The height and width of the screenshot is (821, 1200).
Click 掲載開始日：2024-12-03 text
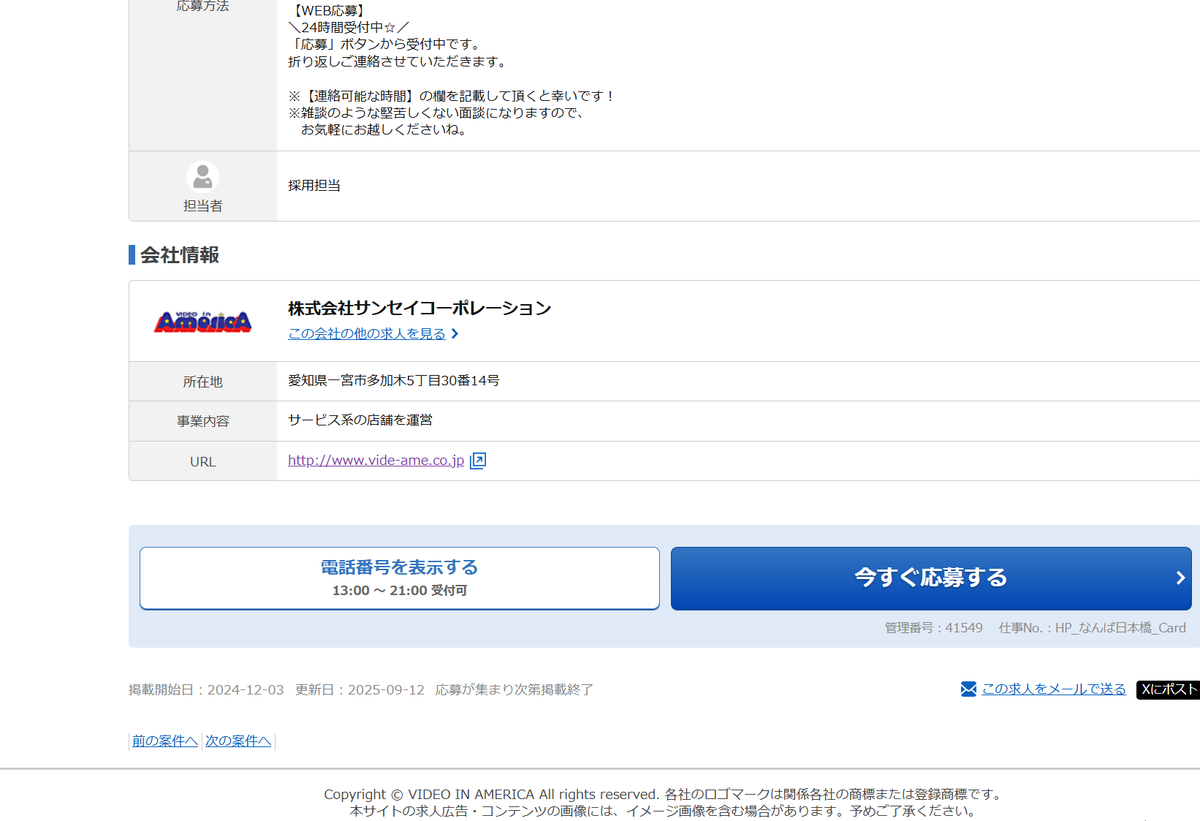pyautogui.click(x=206, y=690)
